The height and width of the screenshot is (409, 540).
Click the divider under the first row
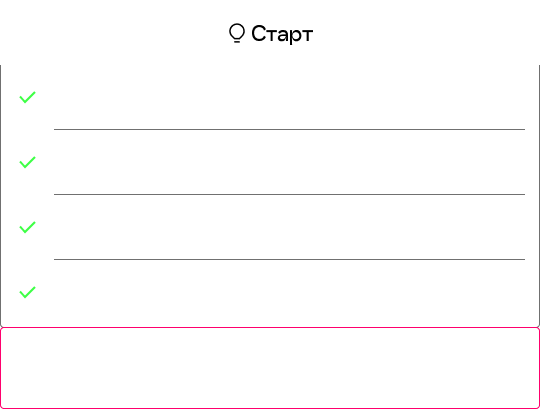(x=289, y=129)
